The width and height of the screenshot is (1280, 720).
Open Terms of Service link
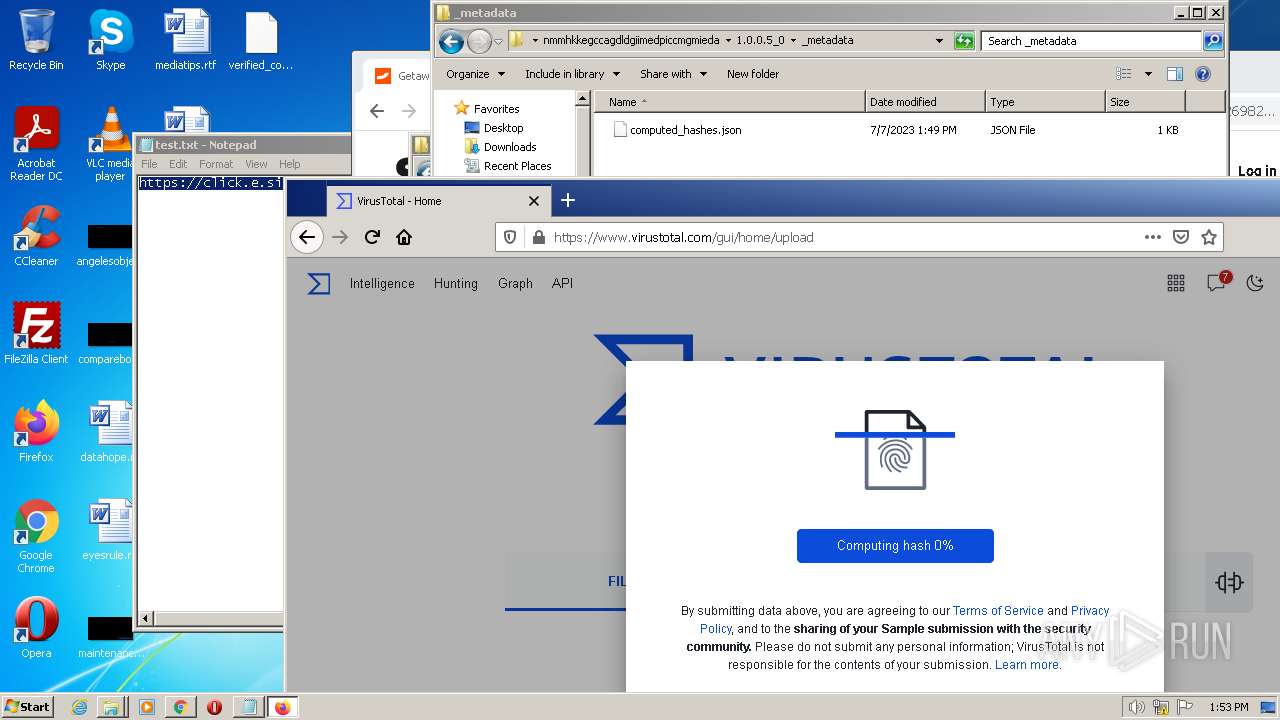(x=998, y=611)
